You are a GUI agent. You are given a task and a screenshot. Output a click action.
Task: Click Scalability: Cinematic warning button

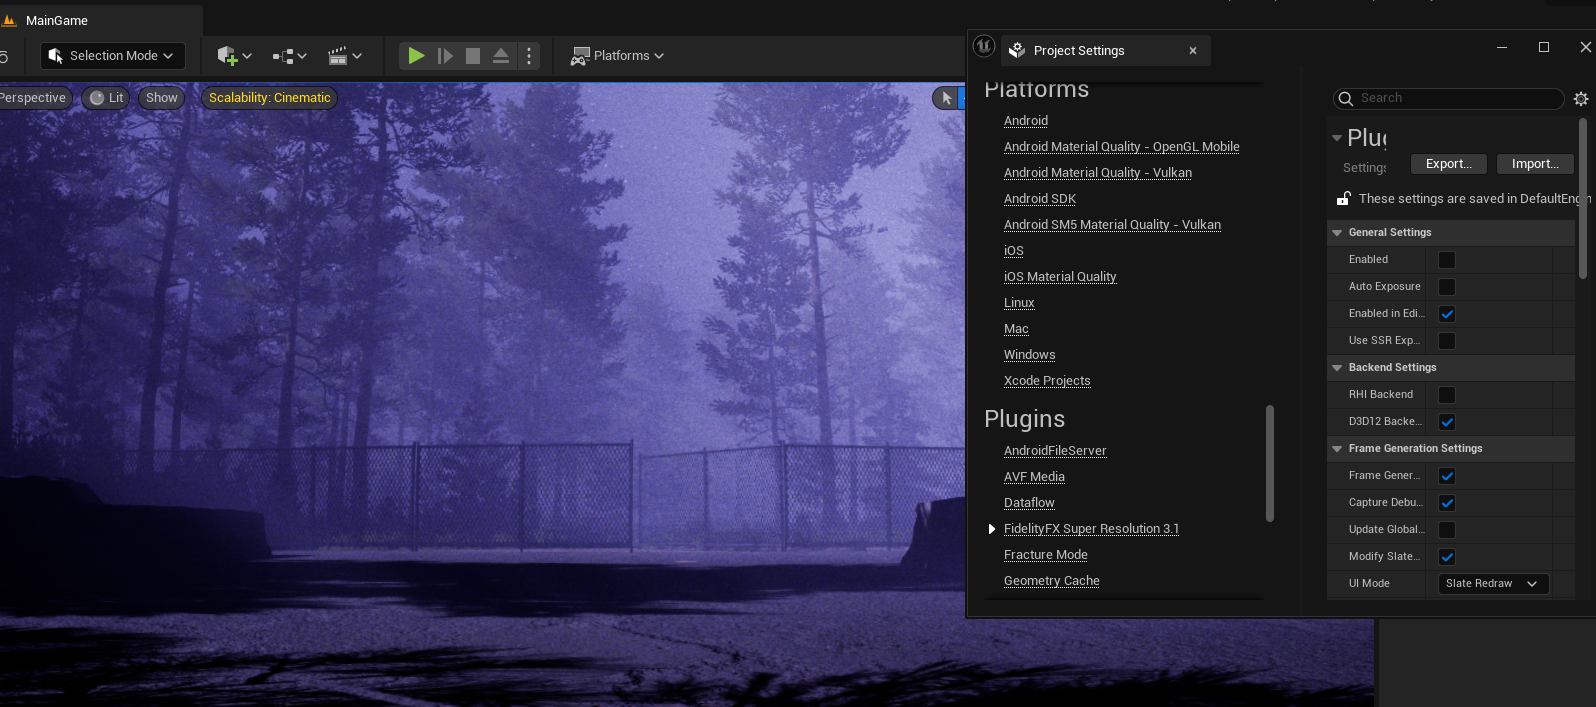[269, 98]
